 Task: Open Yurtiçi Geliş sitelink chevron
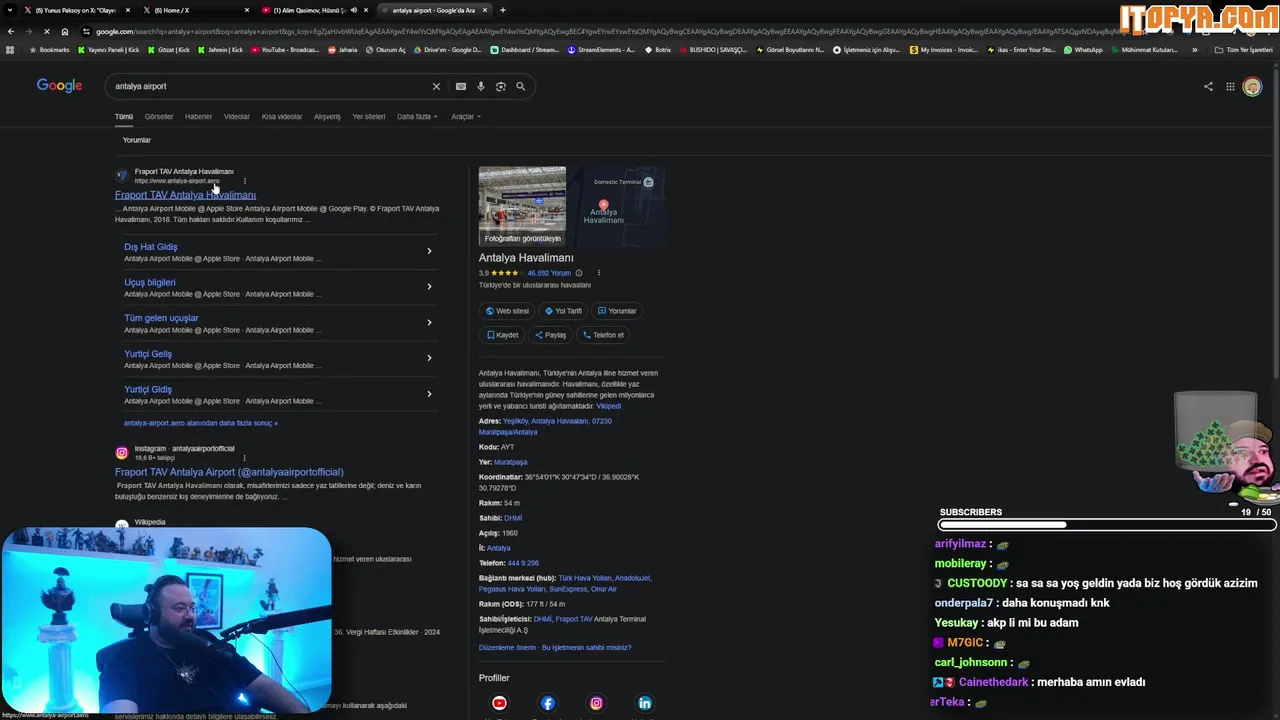coord(429,358)
